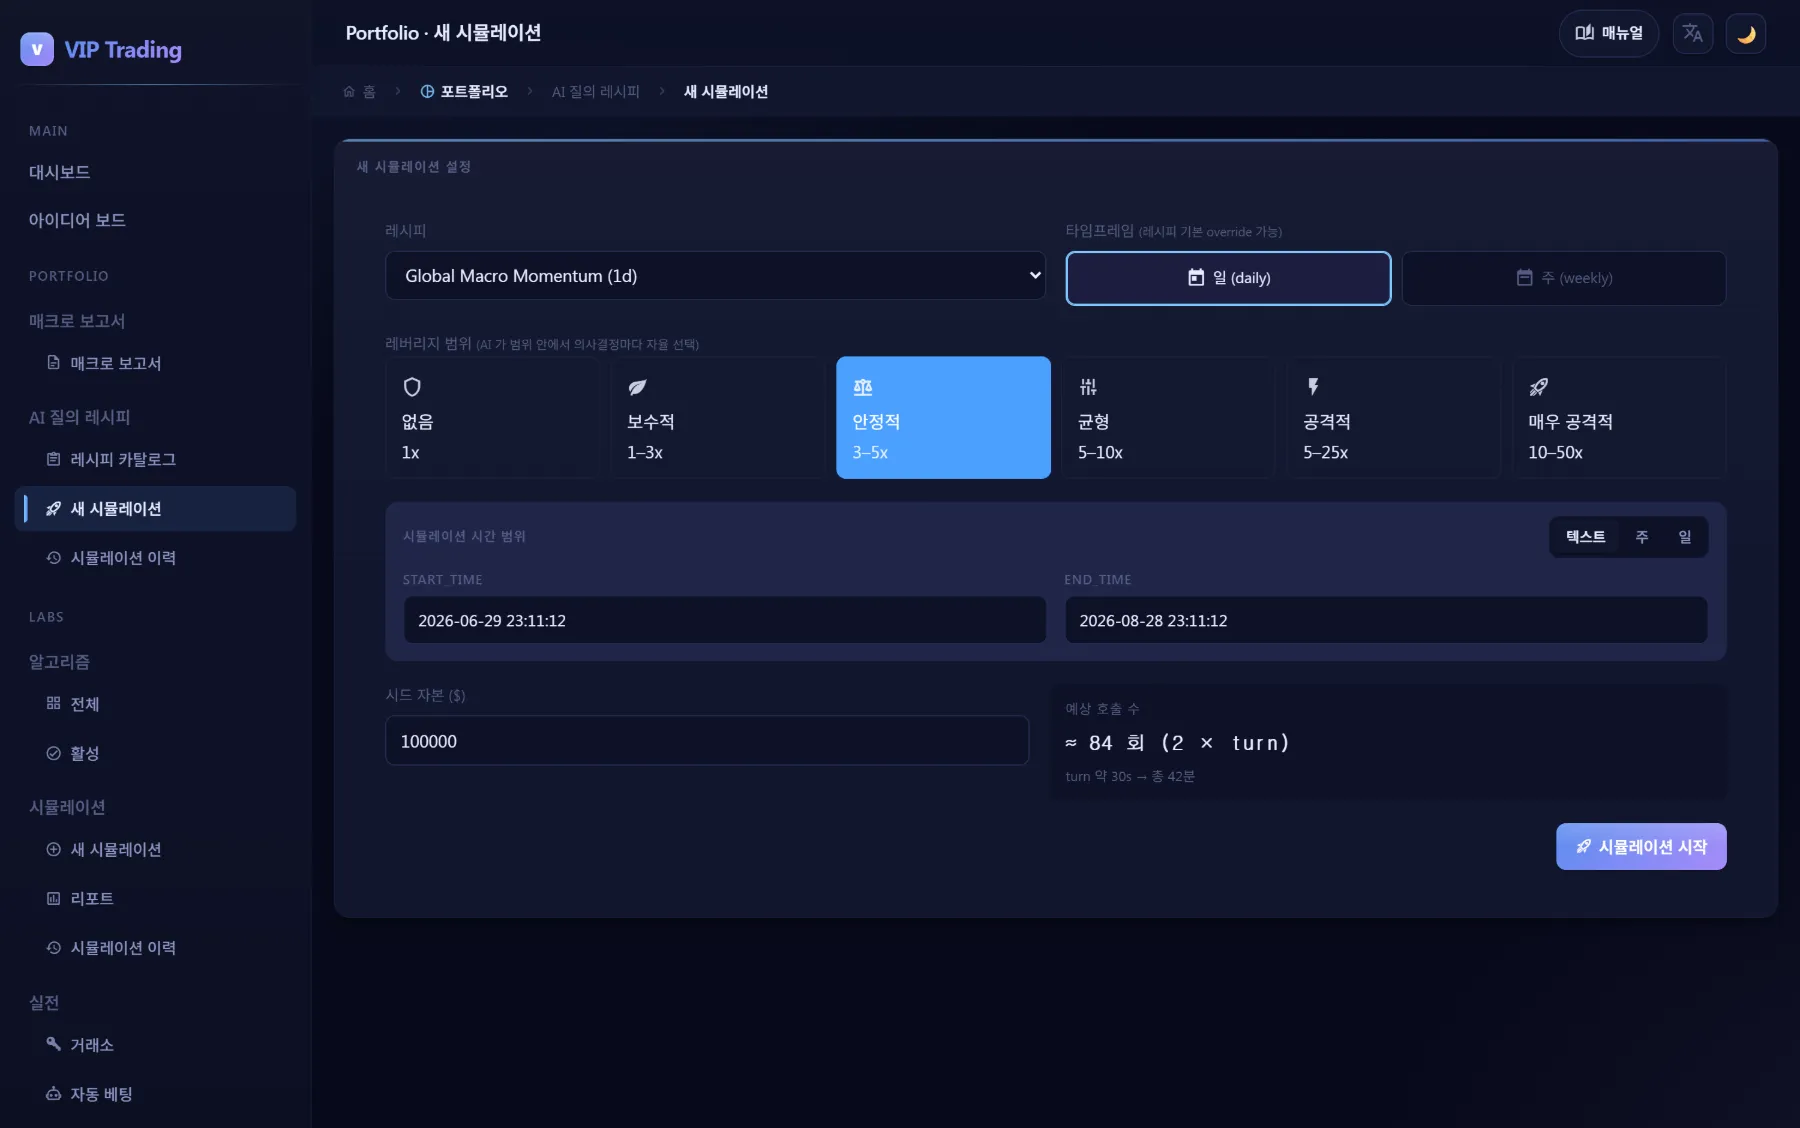The width and height of the screenshot is (1800, 1128).
Task: Open 시뮬레이션 이력 under Labs 시뮬레이션
Action: [x=156, y=947]
